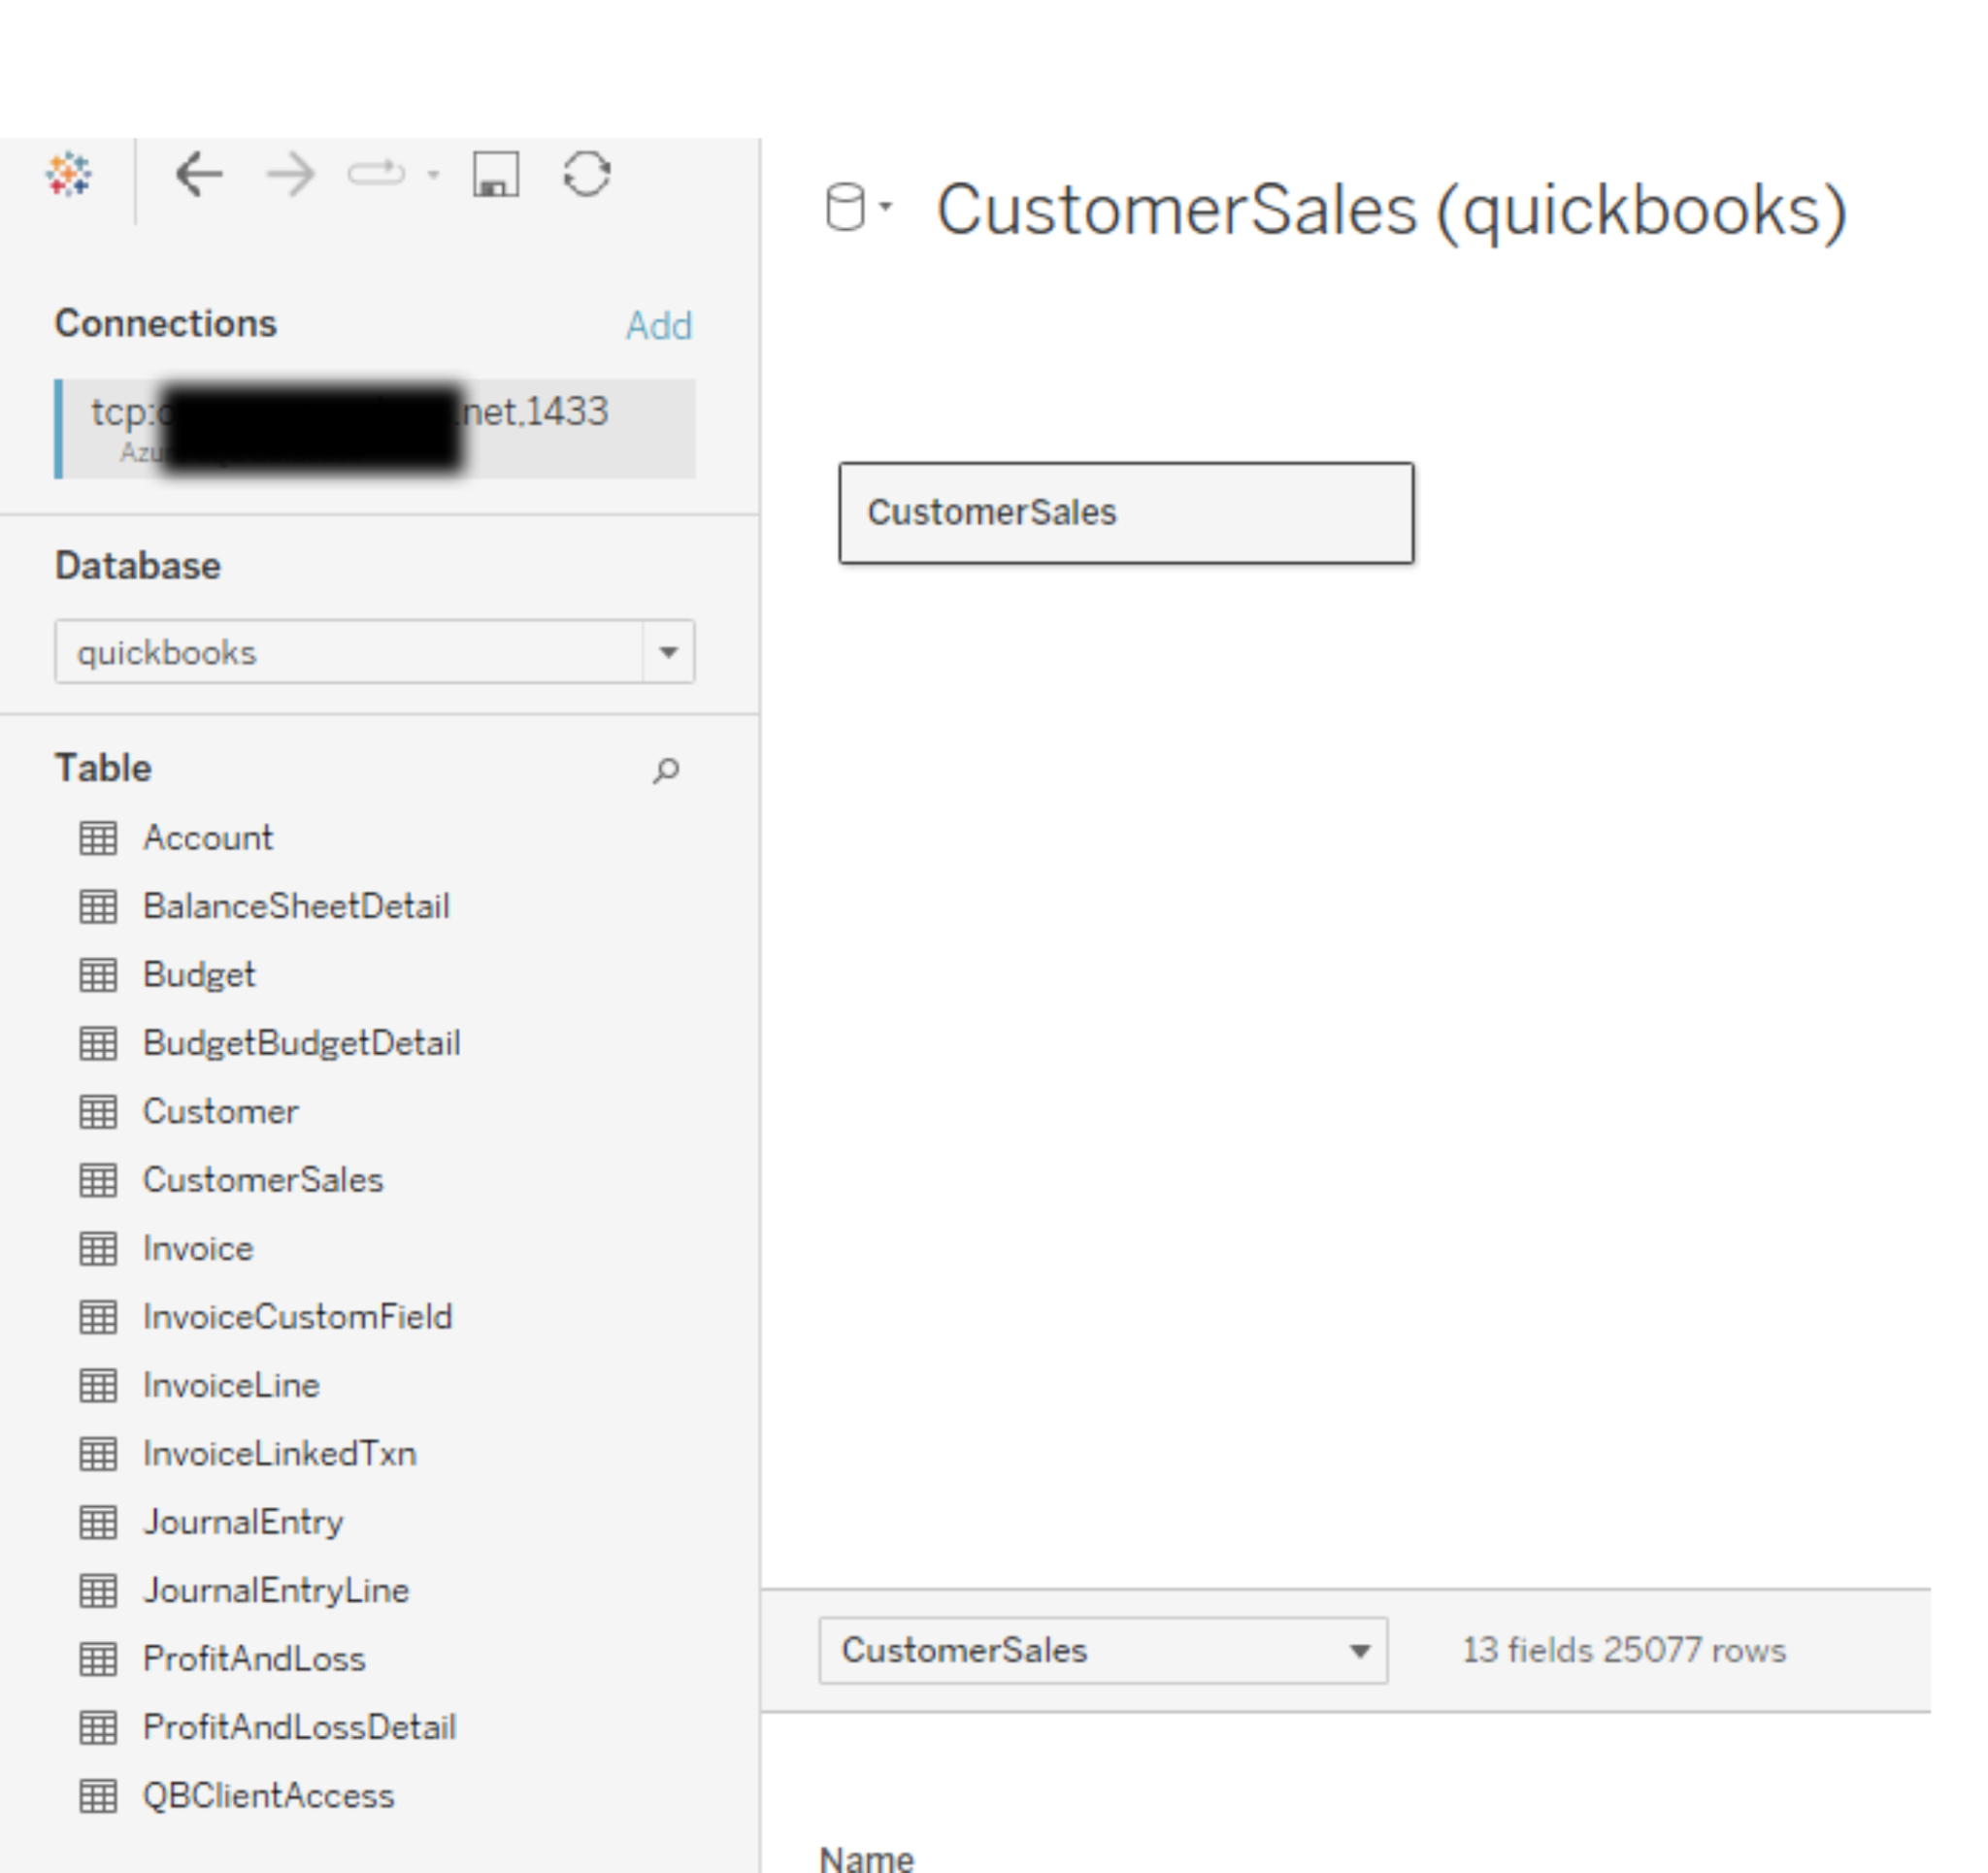Select the JournalEntryLine table
The height and width of the screenshot is (1873, 1988).
[x=275, y=1590]
